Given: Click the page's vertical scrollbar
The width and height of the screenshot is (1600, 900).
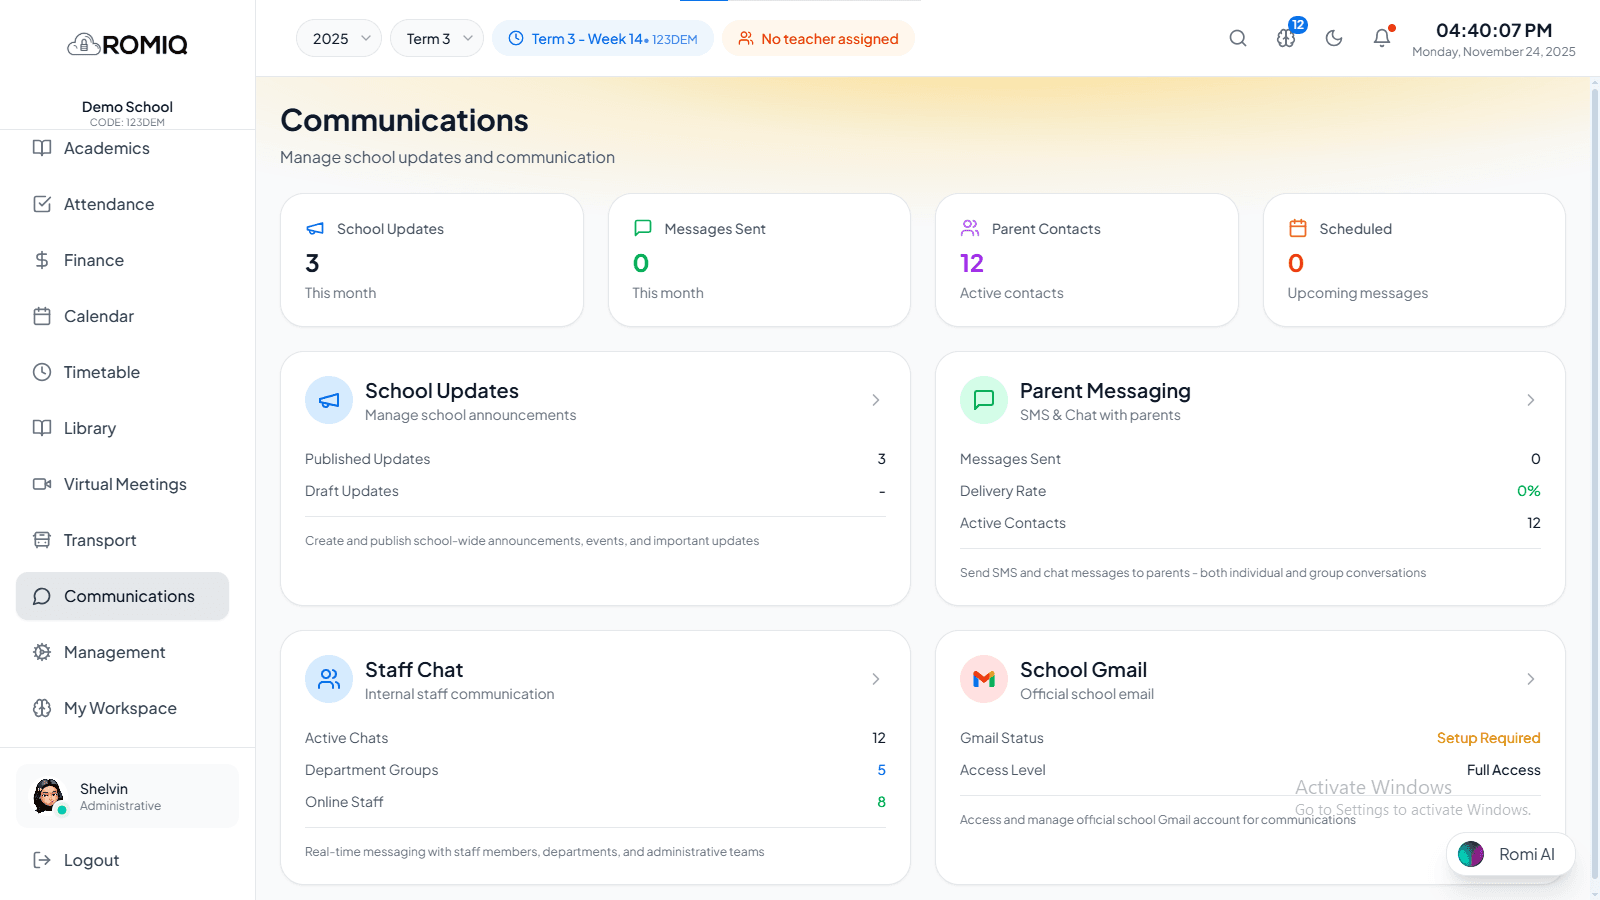Looking at the screenshot, I should pyautogui.click(x=1594, y=480).
